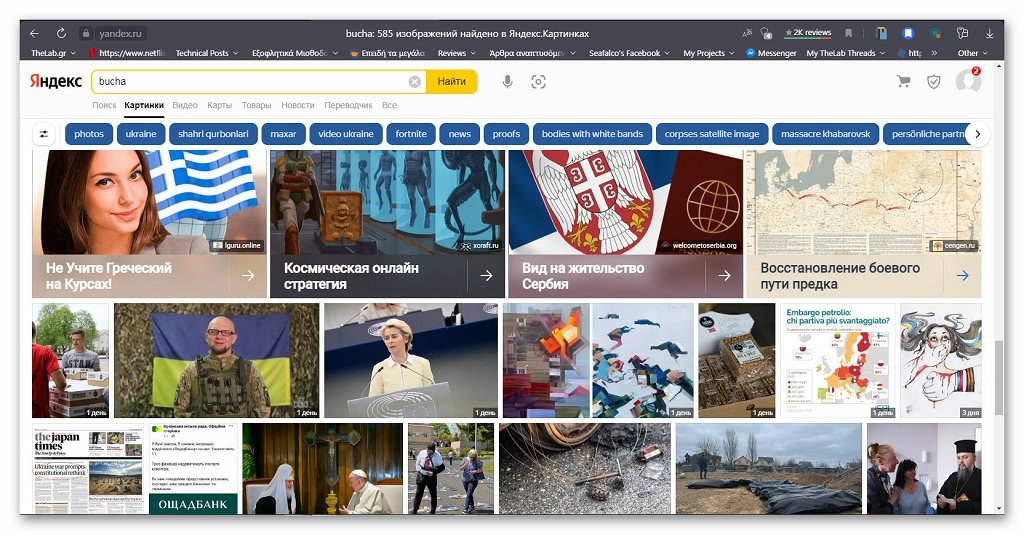This screenshot has height=535, width=1024.
Task: Open the lguru.online source label
Action: coord(236,246)
